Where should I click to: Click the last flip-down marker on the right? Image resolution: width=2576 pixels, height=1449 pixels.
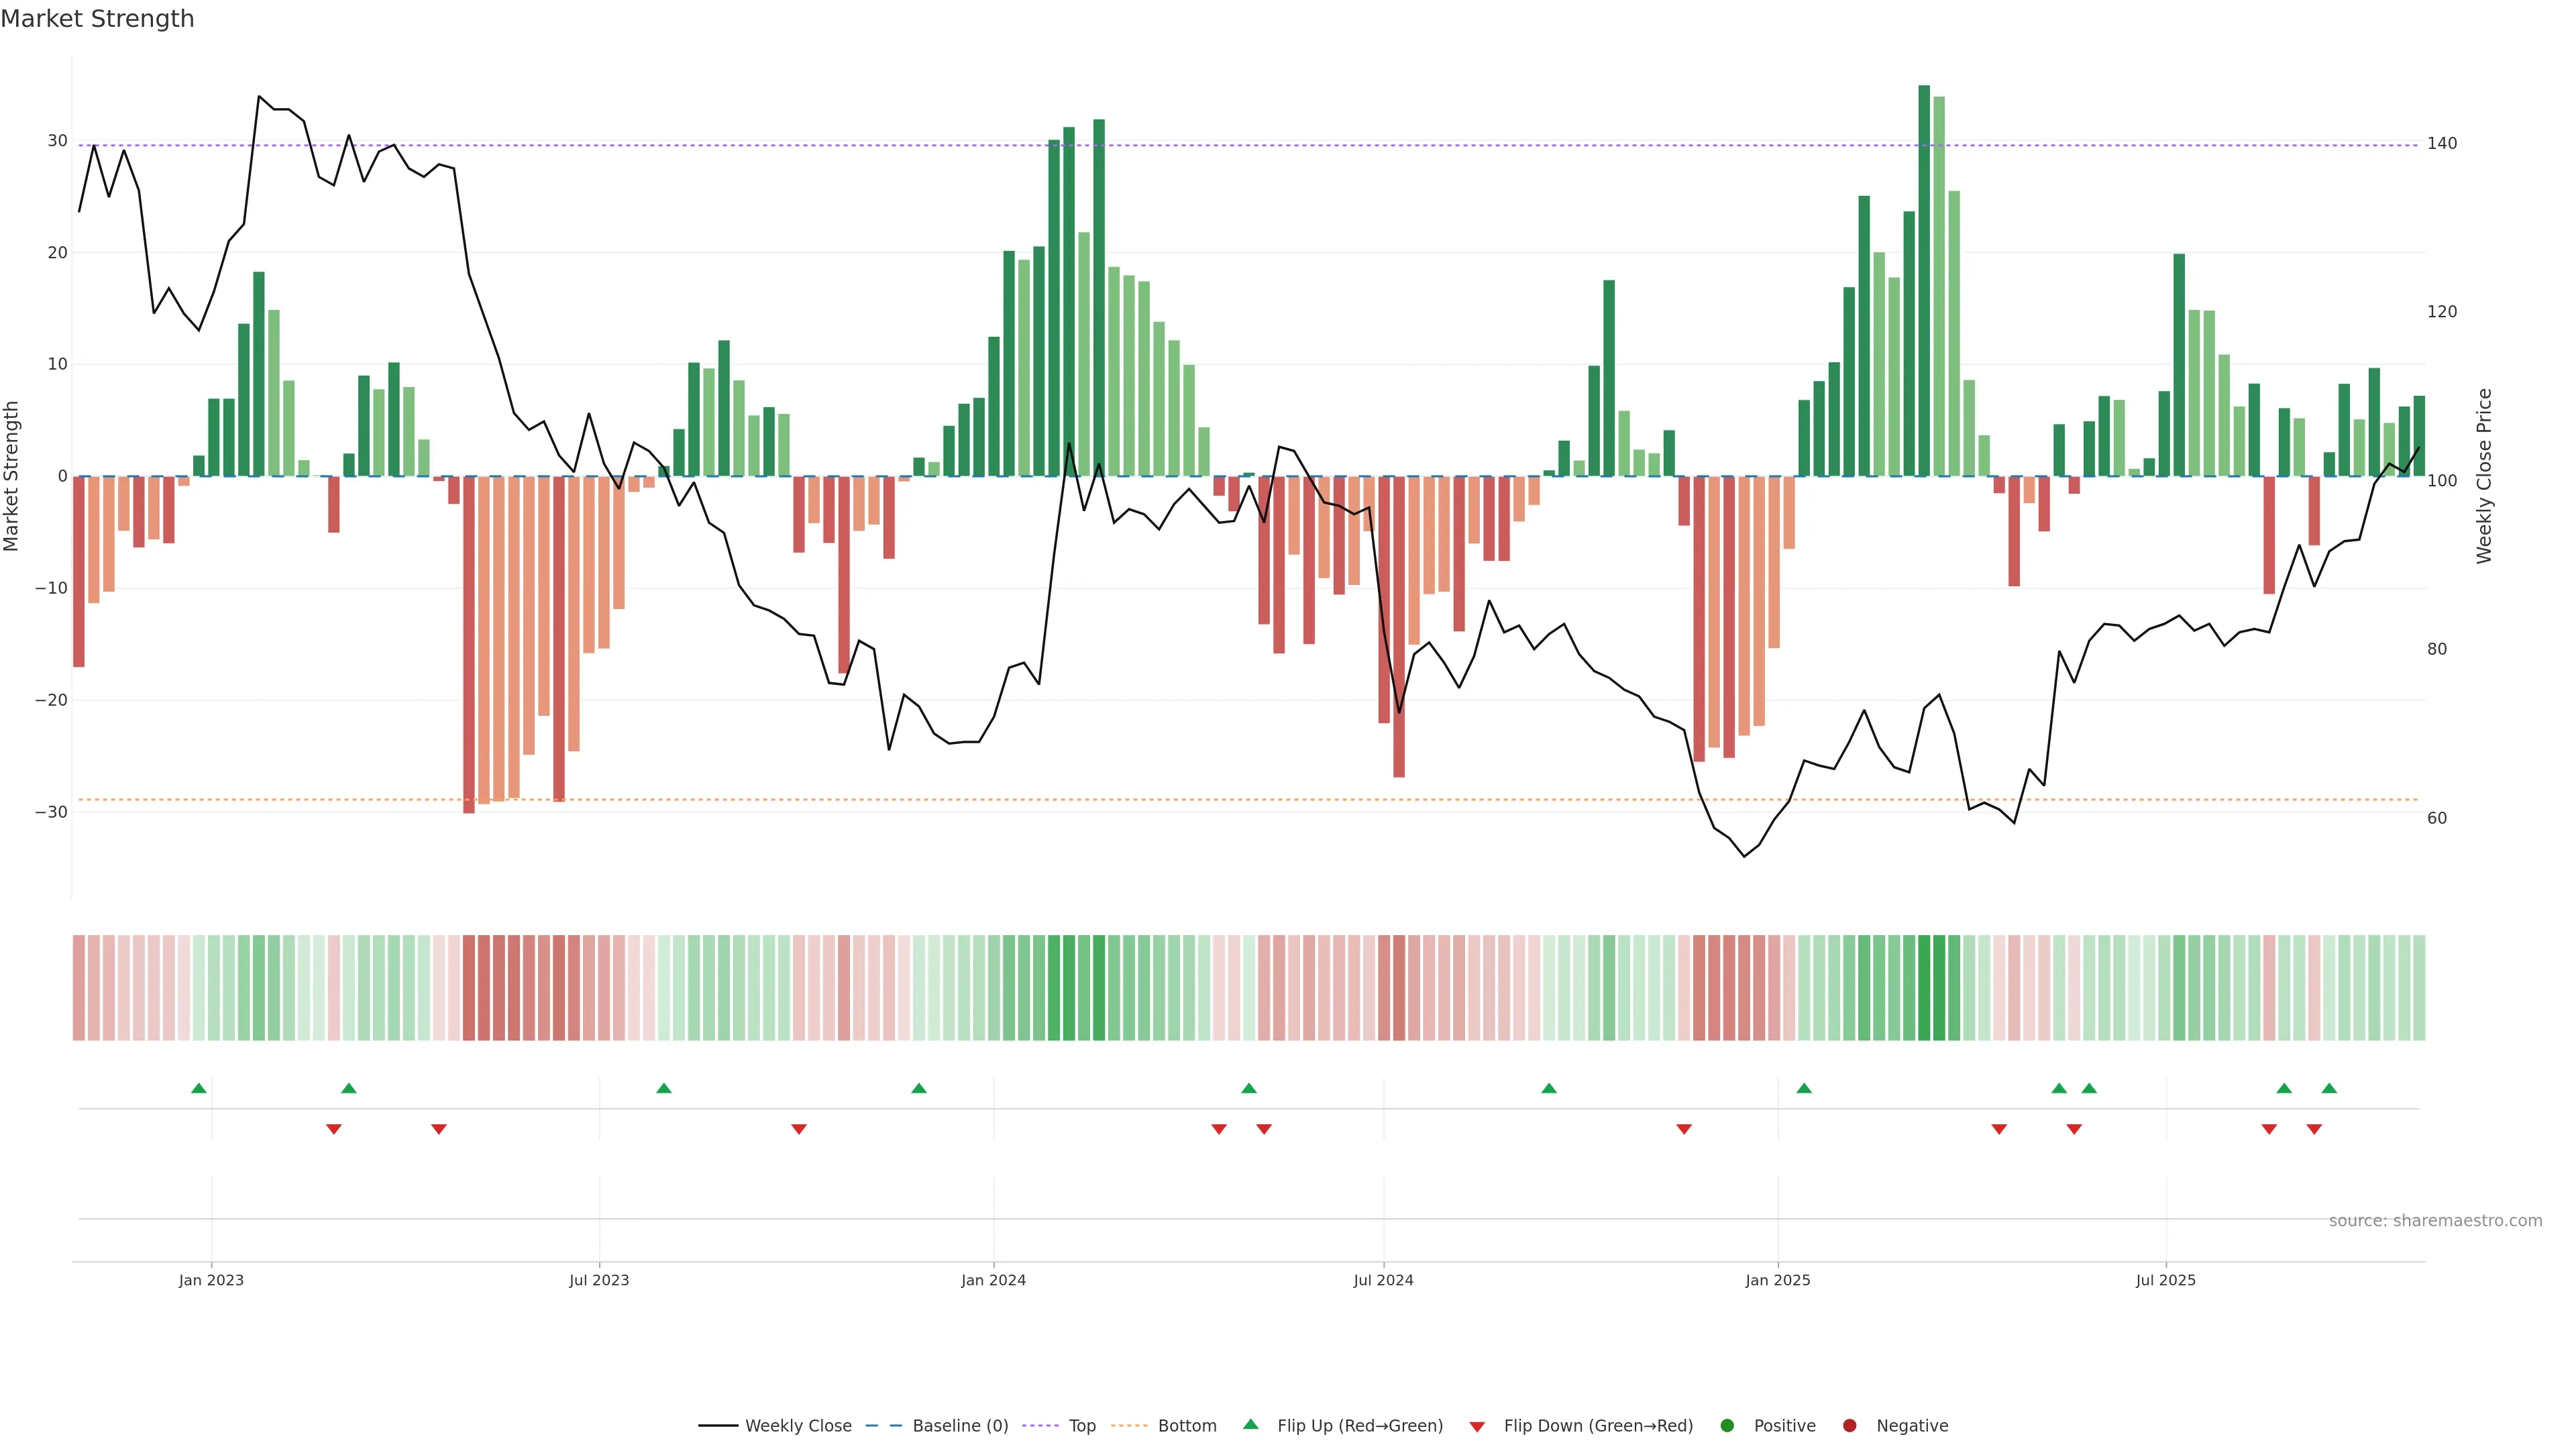[x=2314, y=1129]
